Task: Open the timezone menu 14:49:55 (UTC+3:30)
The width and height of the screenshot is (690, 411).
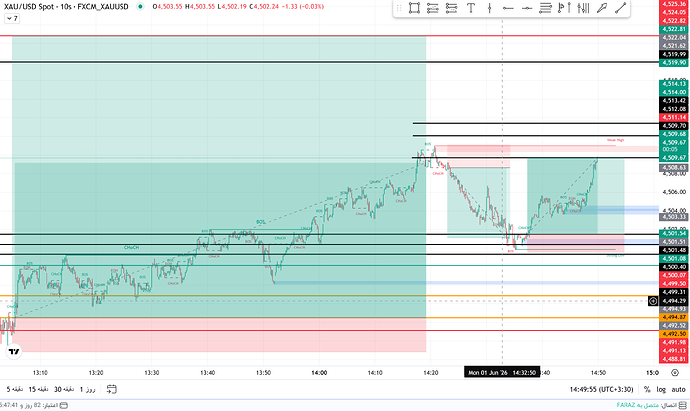Action: 601,389
